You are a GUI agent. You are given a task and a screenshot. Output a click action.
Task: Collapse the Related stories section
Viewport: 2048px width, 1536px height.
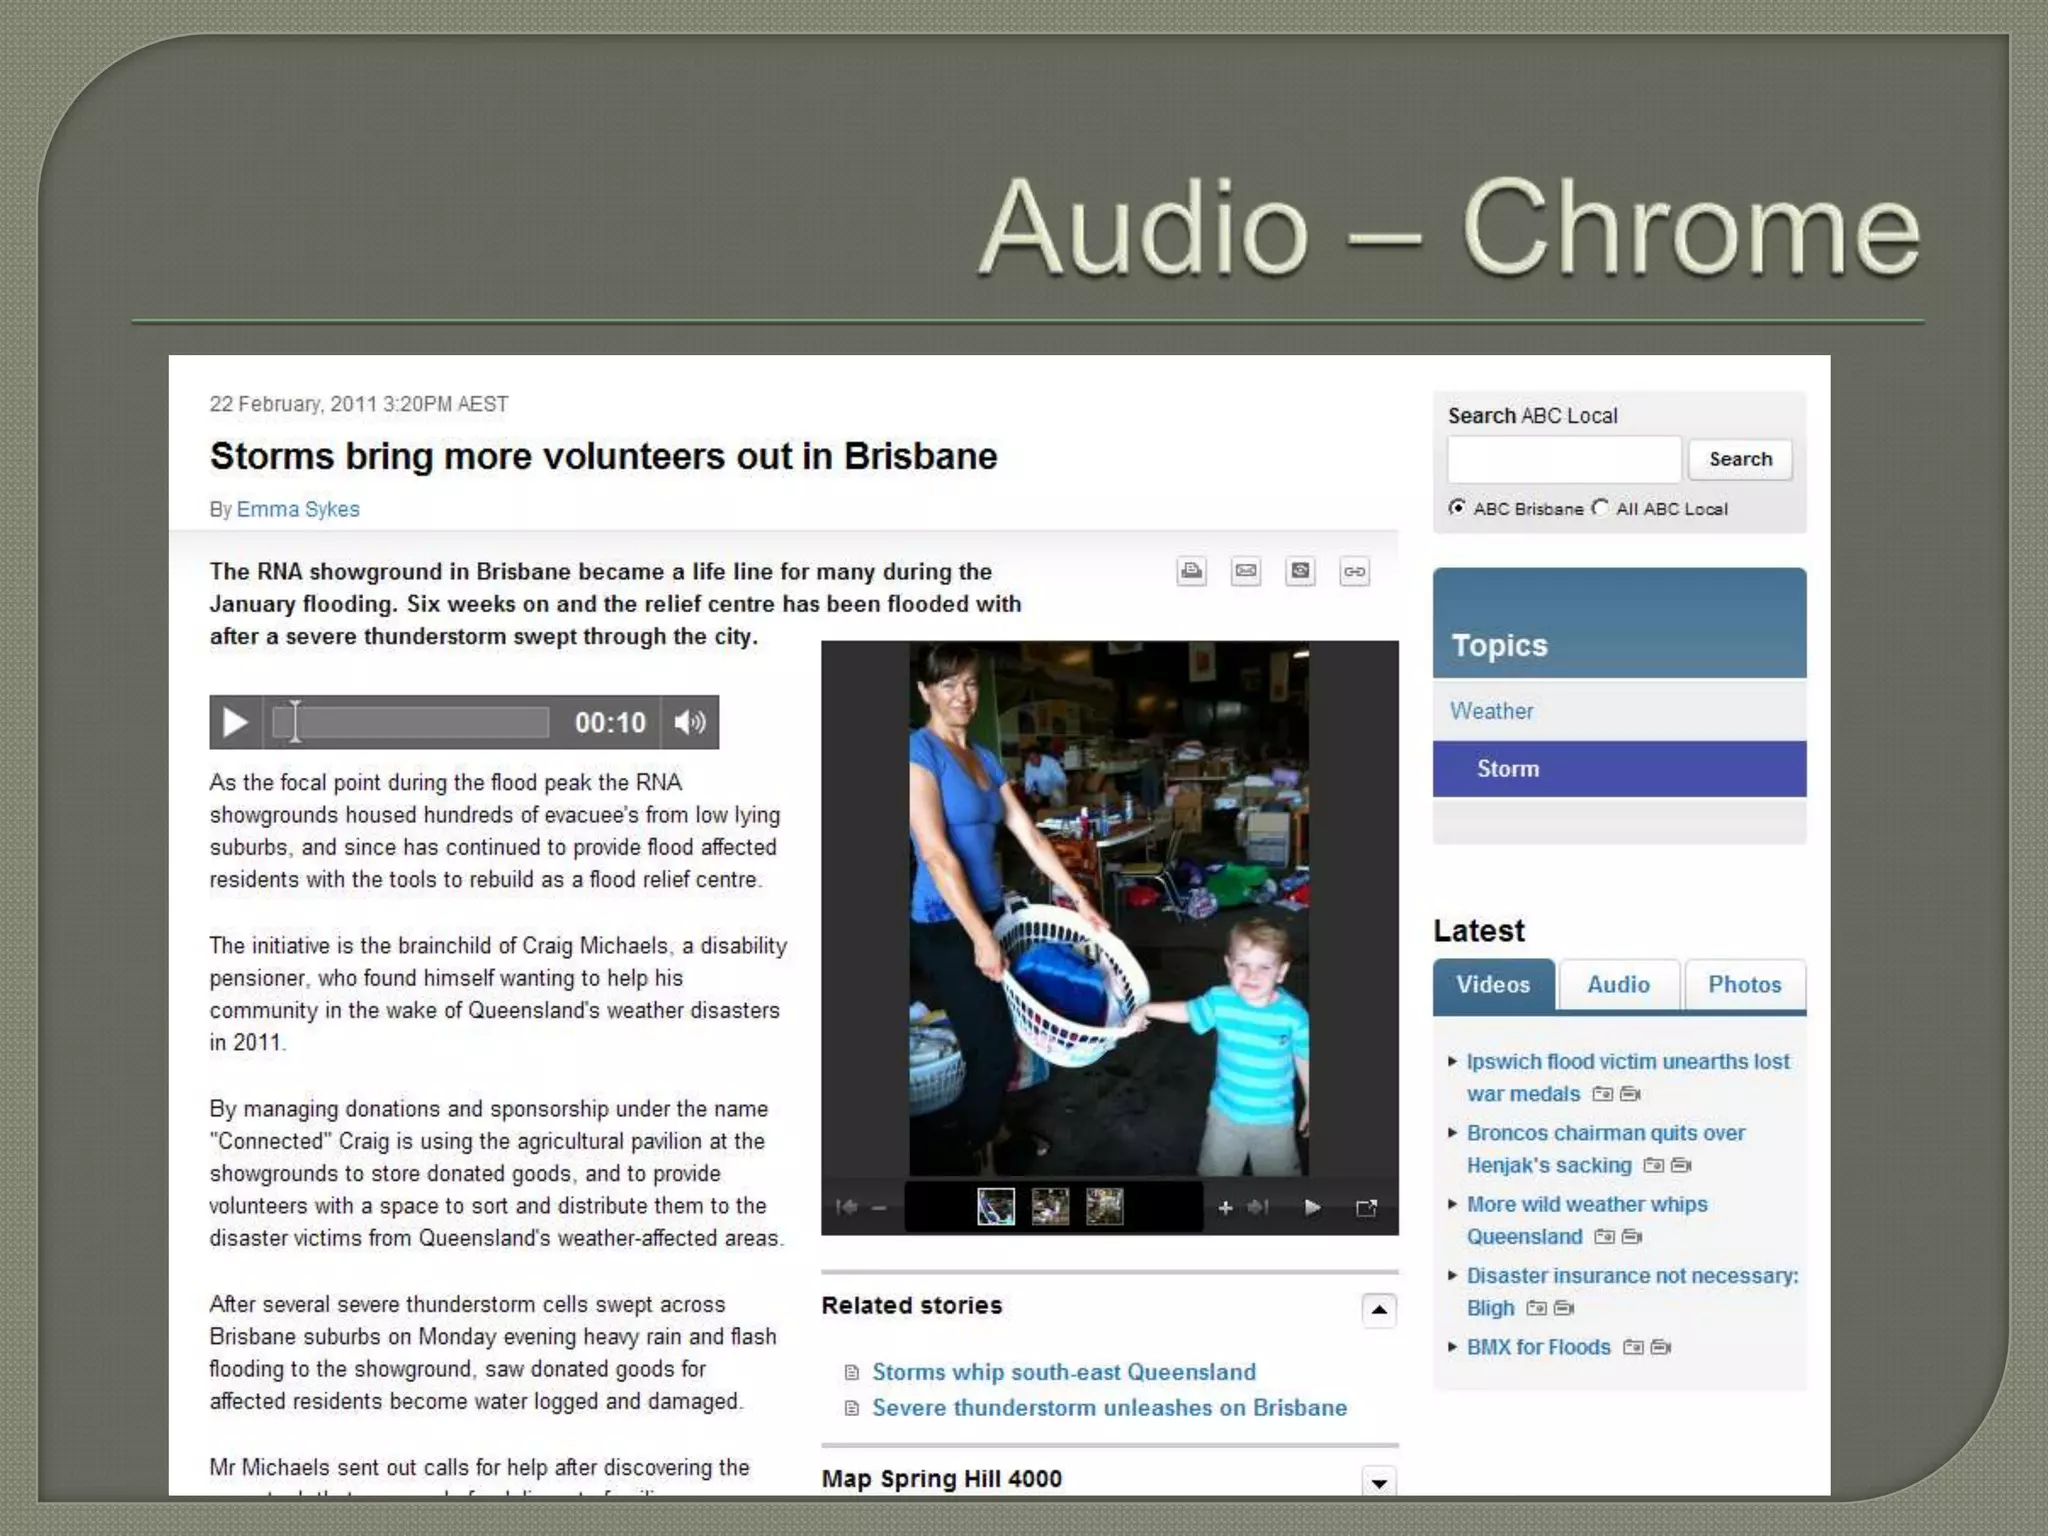(x=1379, y=1310)
